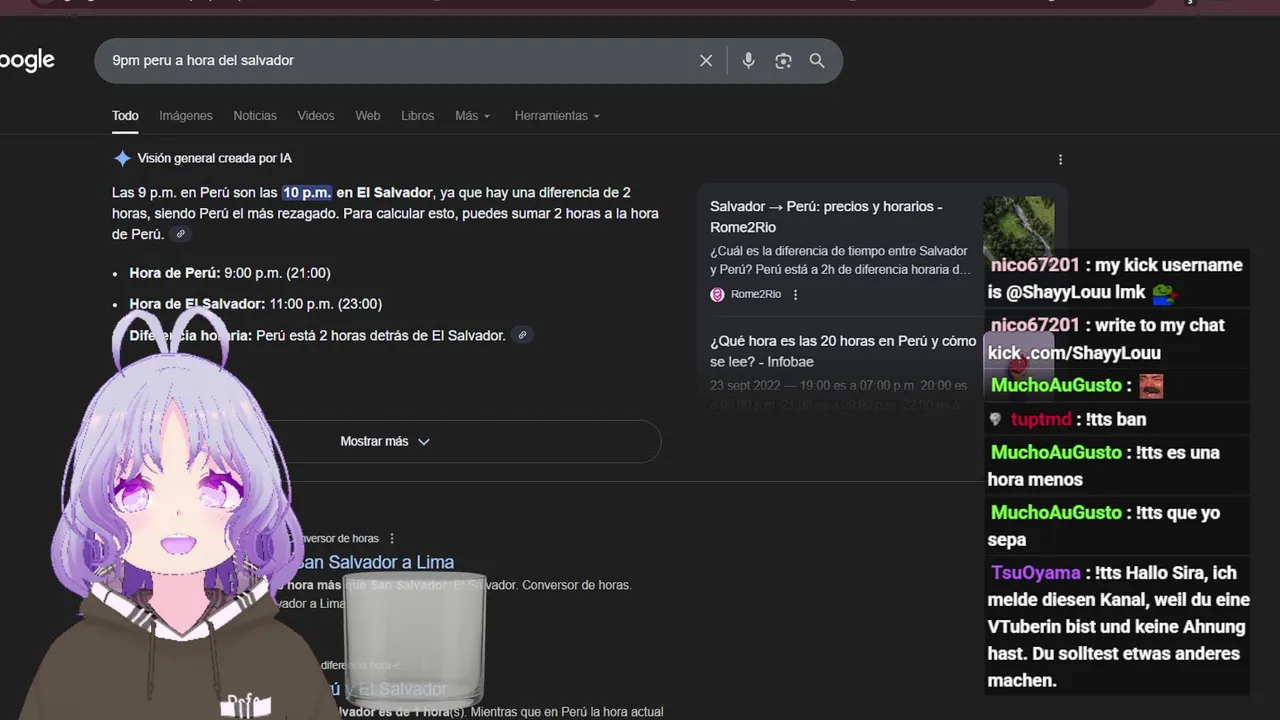Click frog emote in nico67201 message
This screenshot has width=1280, height=720.
click(1162, 293)
